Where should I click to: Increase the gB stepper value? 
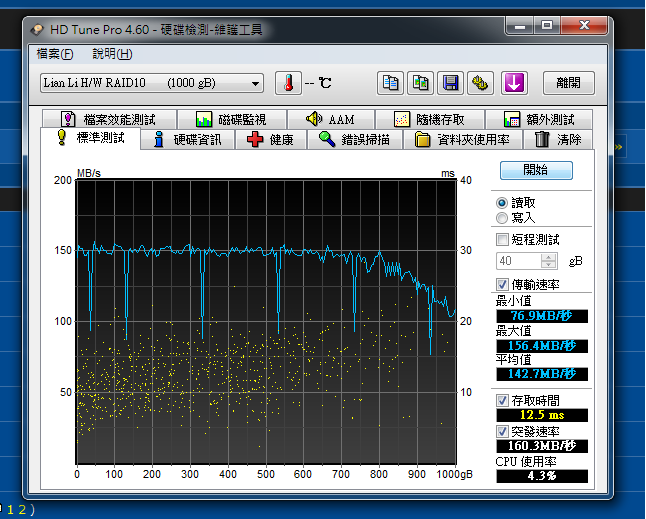click(x=548, y=257)
